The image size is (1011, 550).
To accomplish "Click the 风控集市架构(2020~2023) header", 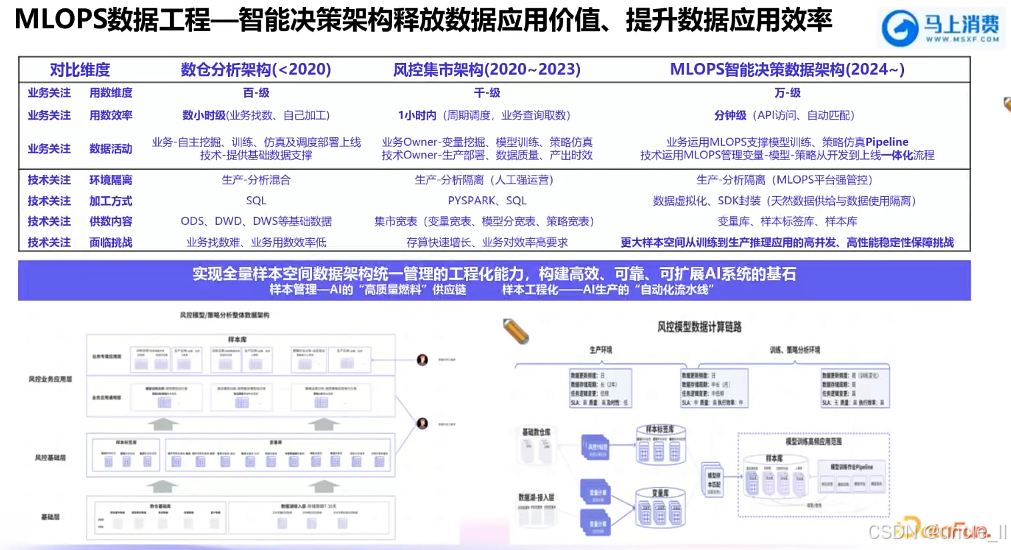I will coord(487,70).
